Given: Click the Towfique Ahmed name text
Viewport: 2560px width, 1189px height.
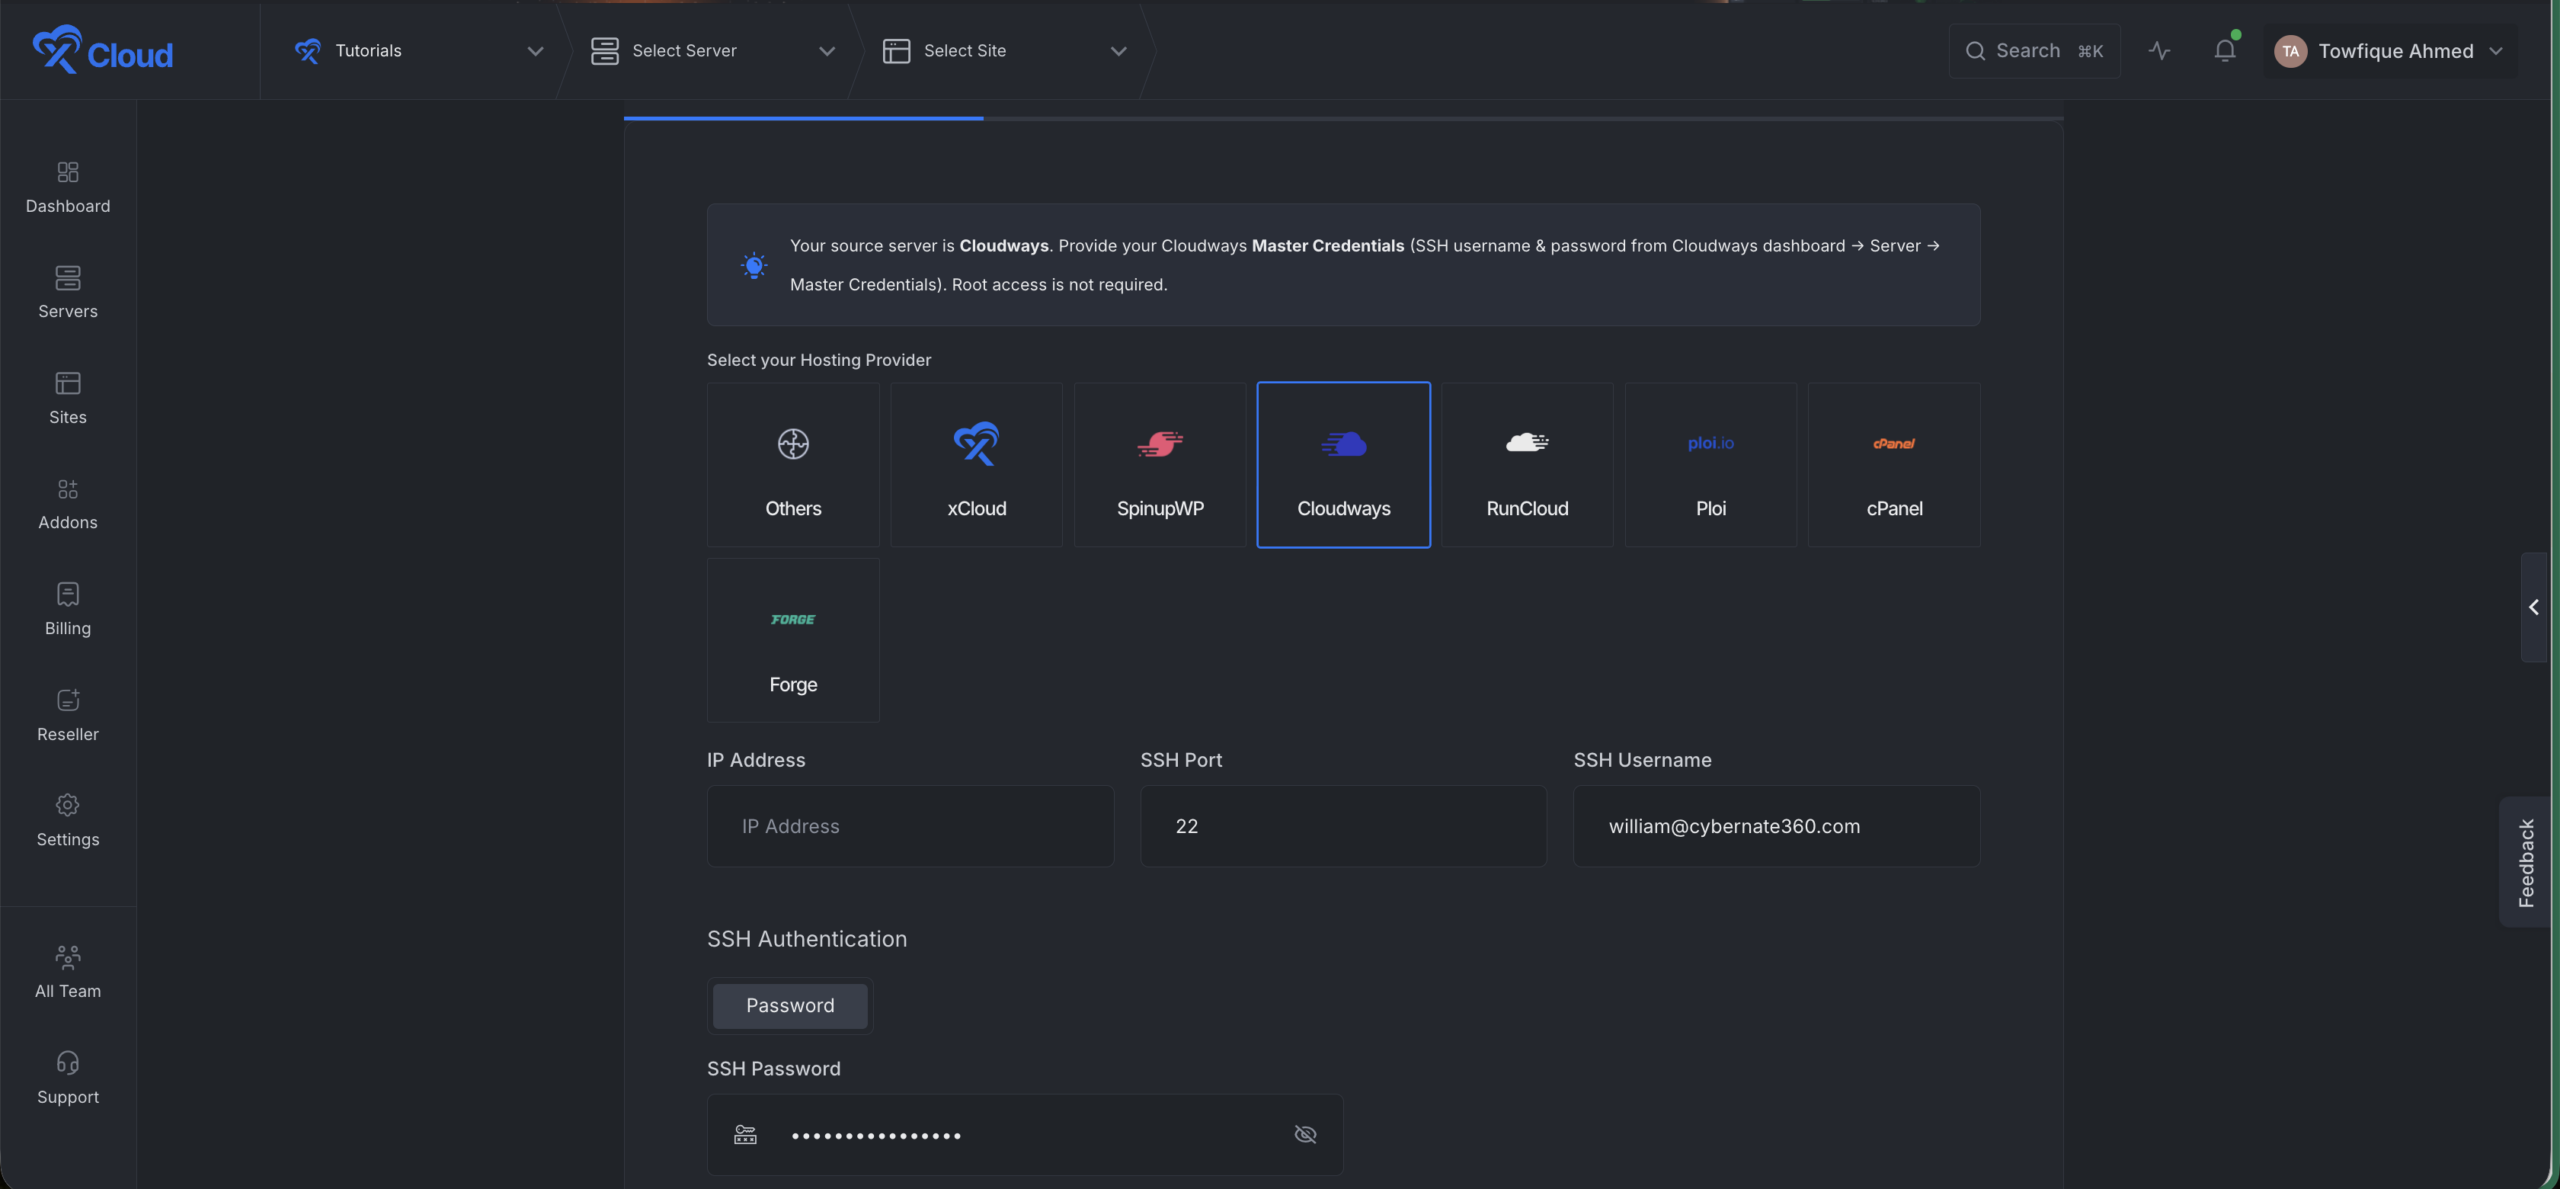Looking at the screenshot, I should pos(2396,51).
